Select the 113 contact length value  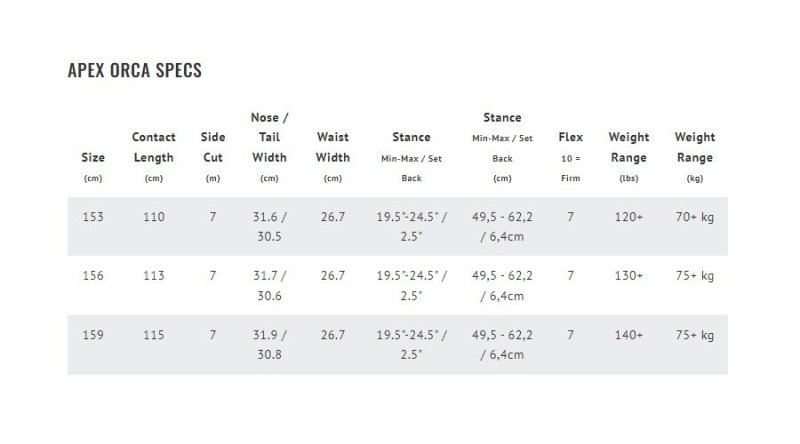(154, 276)
